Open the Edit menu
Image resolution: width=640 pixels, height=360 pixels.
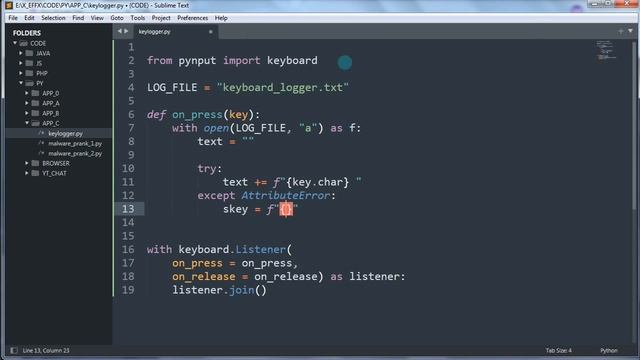(29, 18)
